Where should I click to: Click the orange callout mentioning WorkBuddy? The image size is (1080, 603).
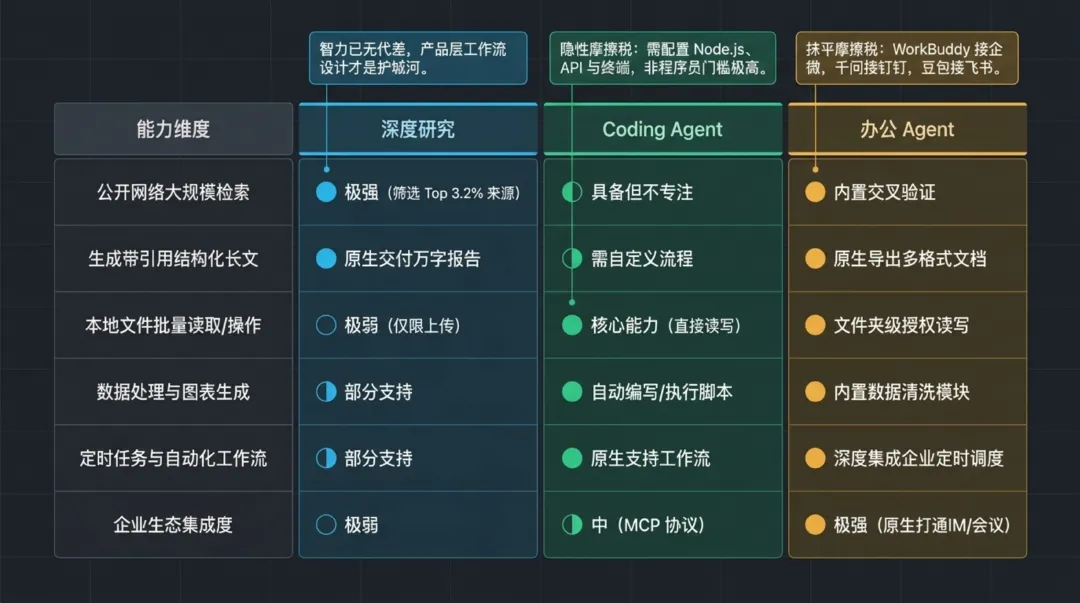coord(907,58)
